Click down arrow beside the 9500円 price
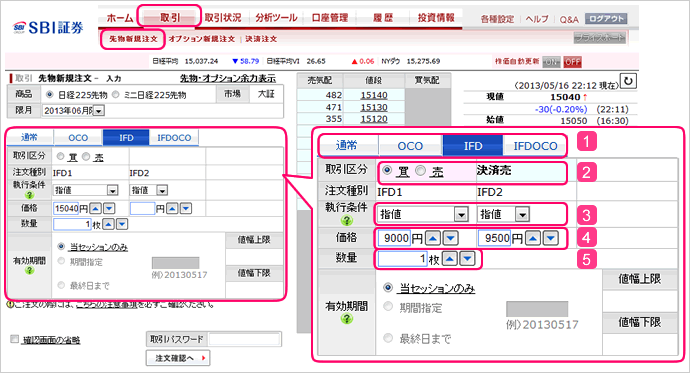 point(551,238)
